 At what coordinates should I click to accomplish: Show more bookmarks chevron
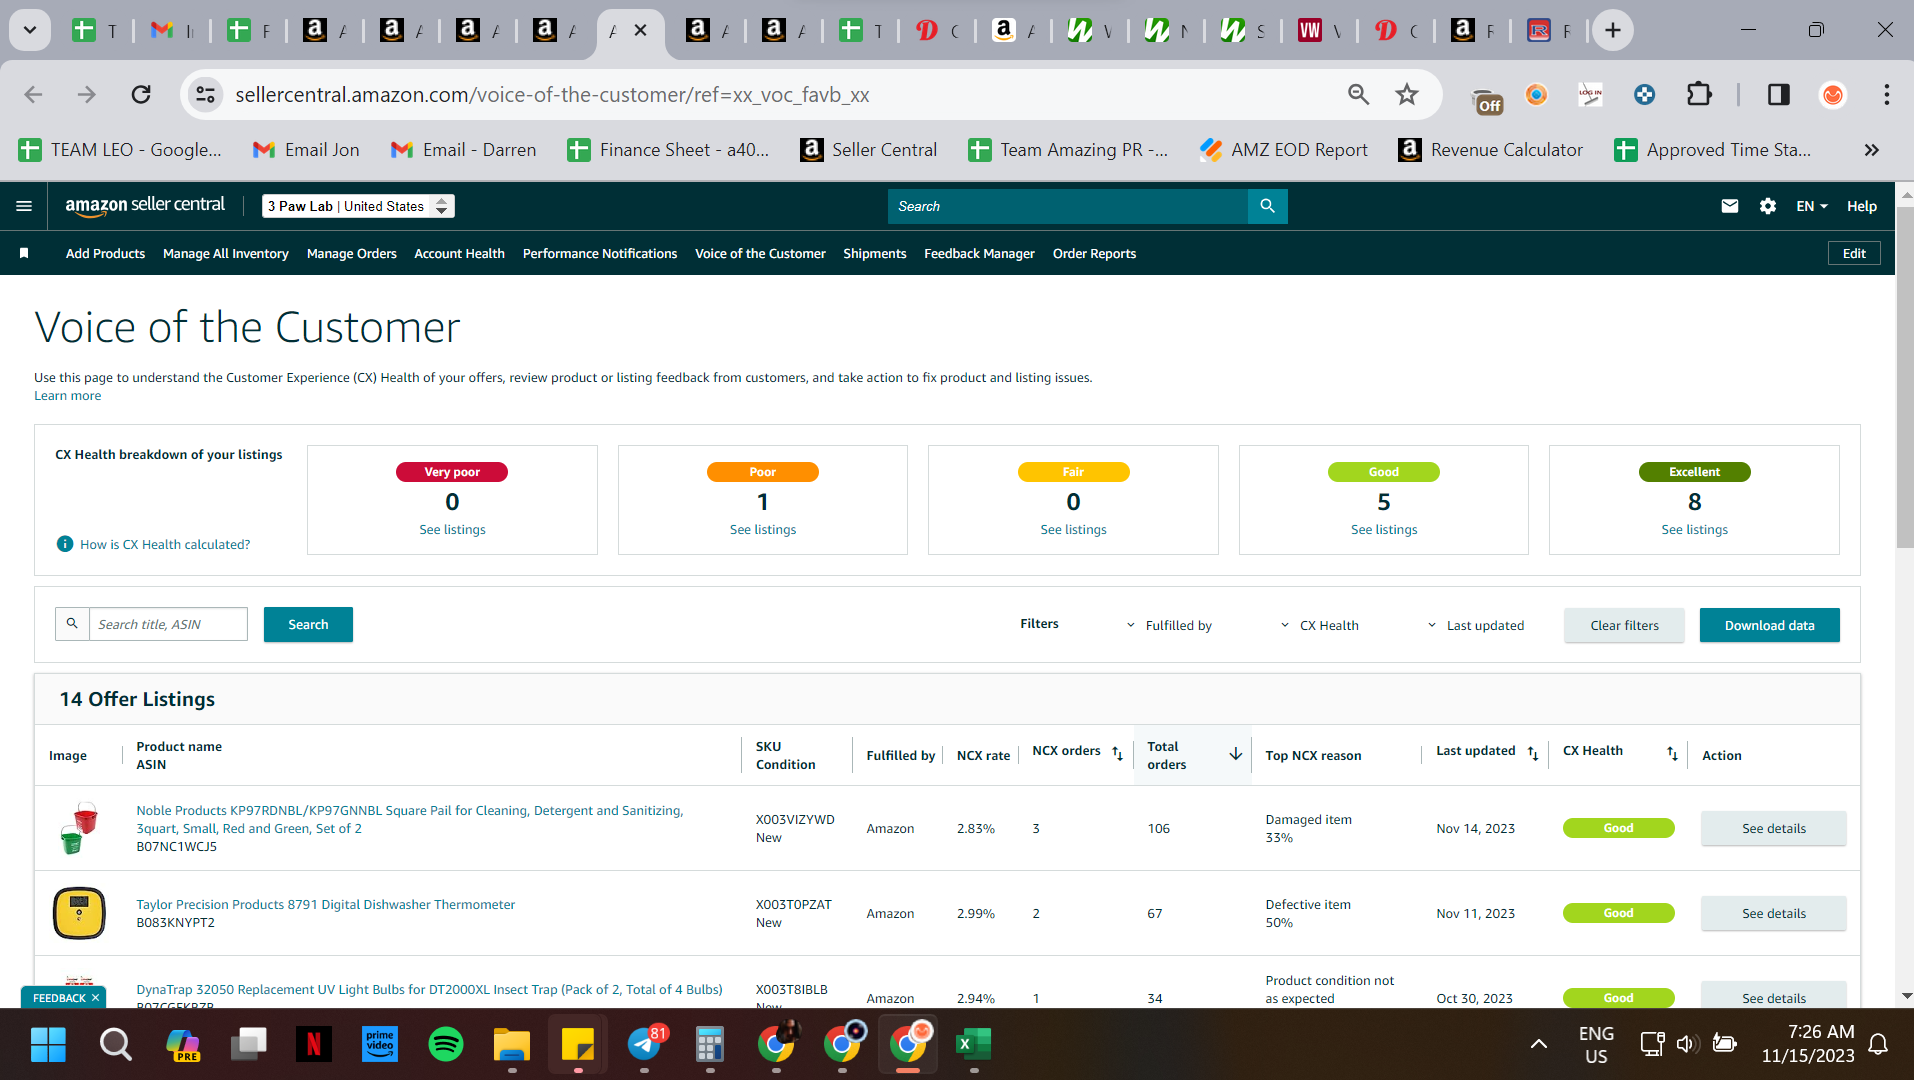1871,149
